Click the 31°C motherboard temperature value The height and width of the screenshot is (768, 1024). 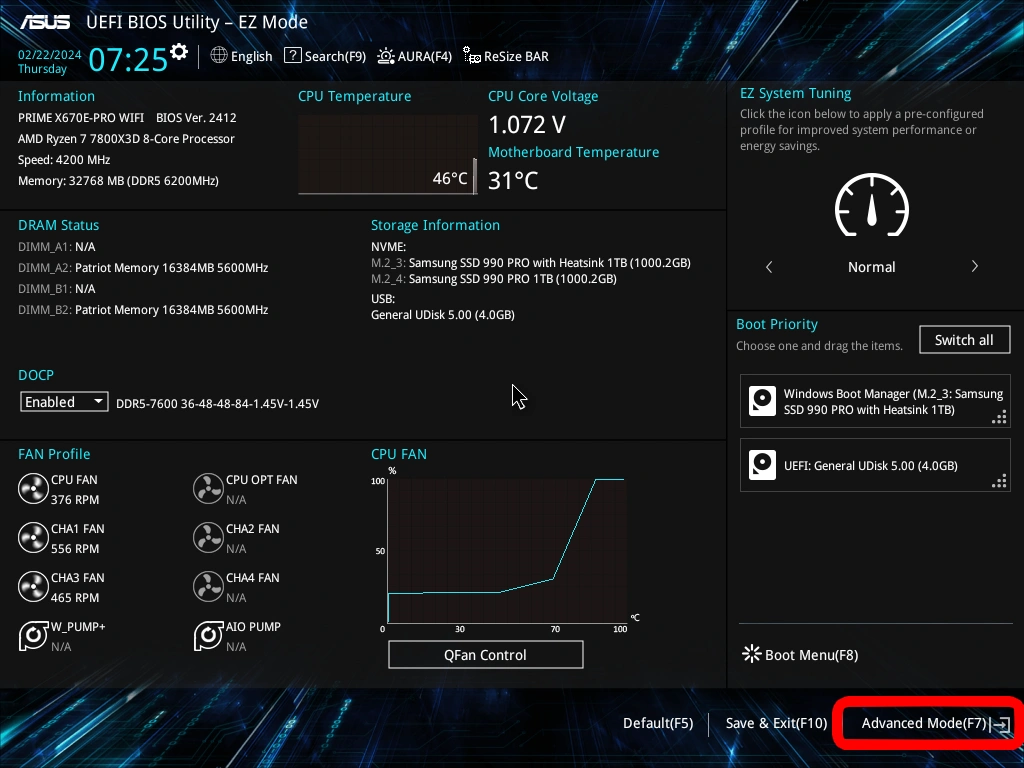click(513, 180)
